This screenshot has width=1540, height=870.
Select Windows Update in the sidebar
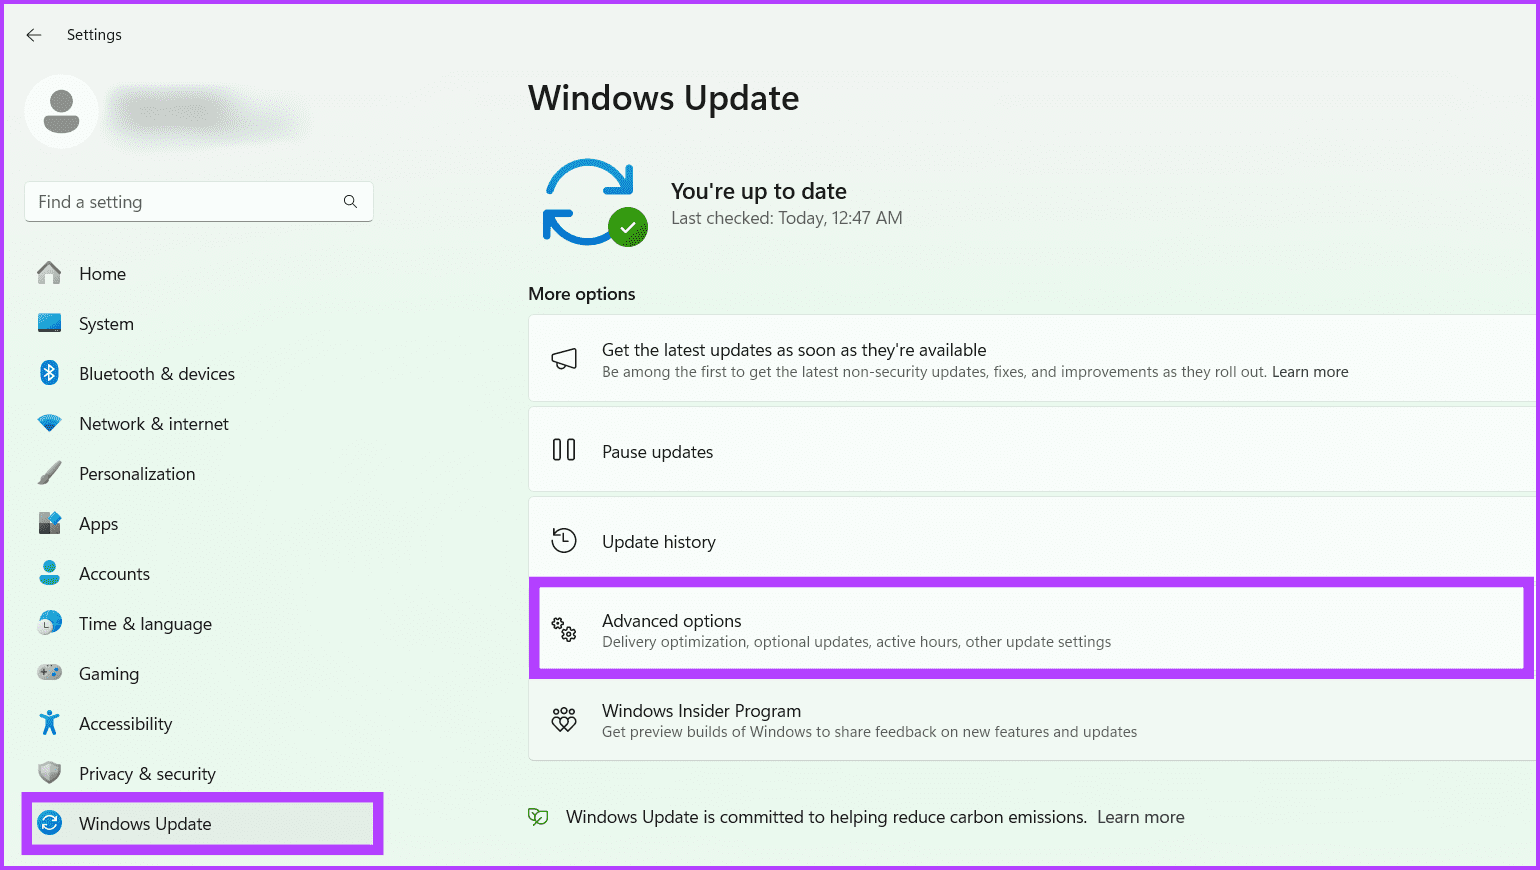[x=145, y=823]
